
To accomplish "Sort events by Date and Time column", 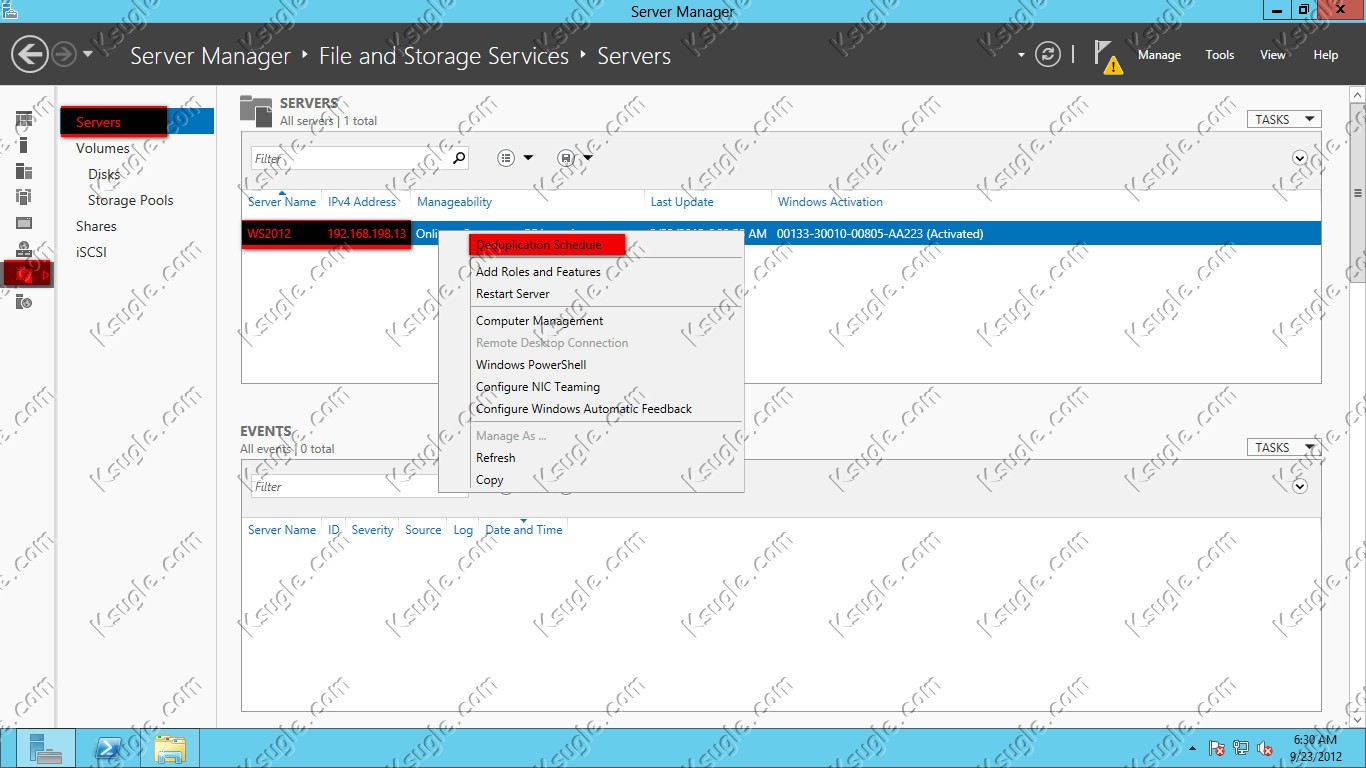I will 524,530.
